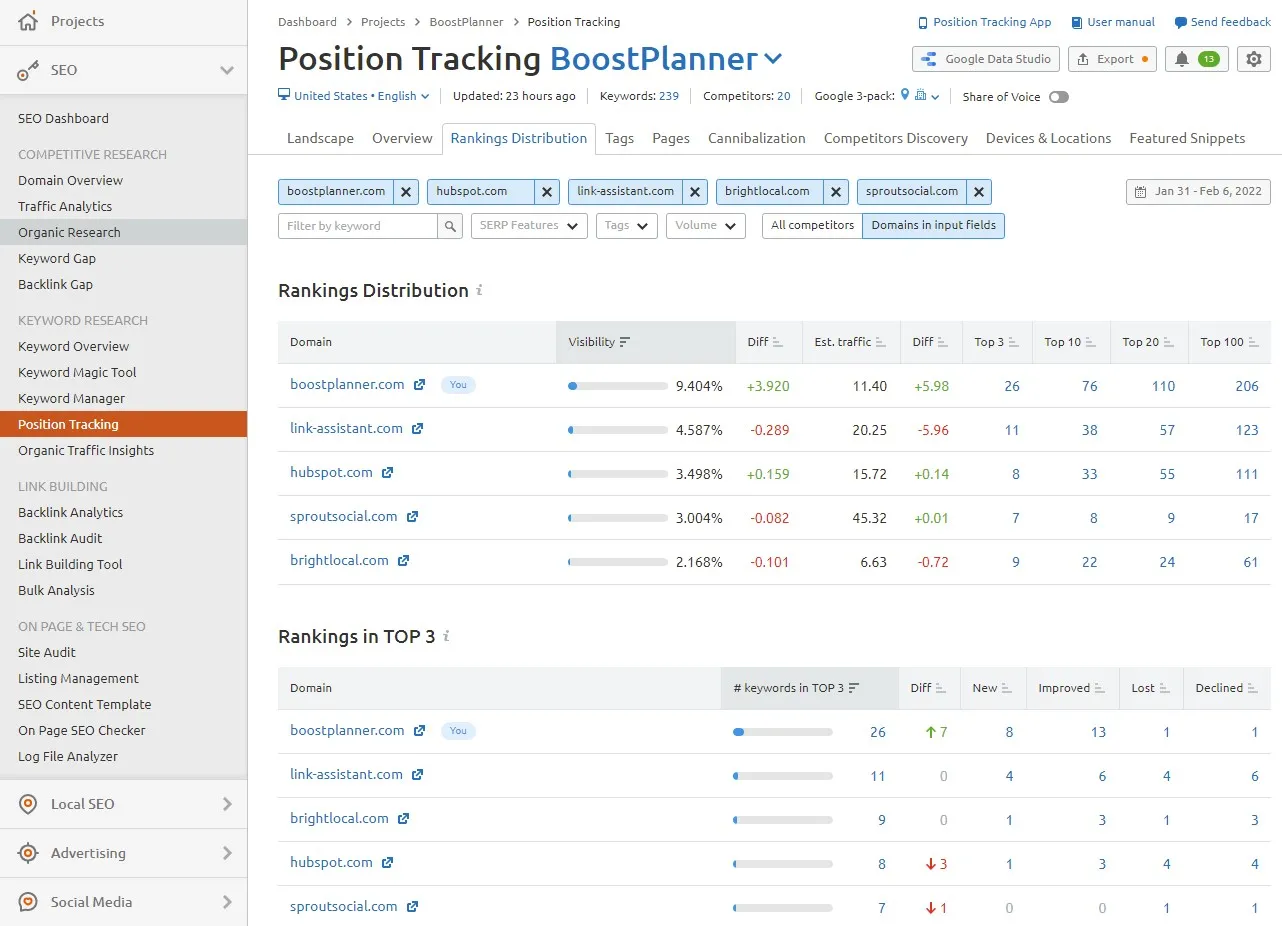The image size is (1282, 926).
Task: Switch to the All competitors view
Action: [x=812, y=226]
